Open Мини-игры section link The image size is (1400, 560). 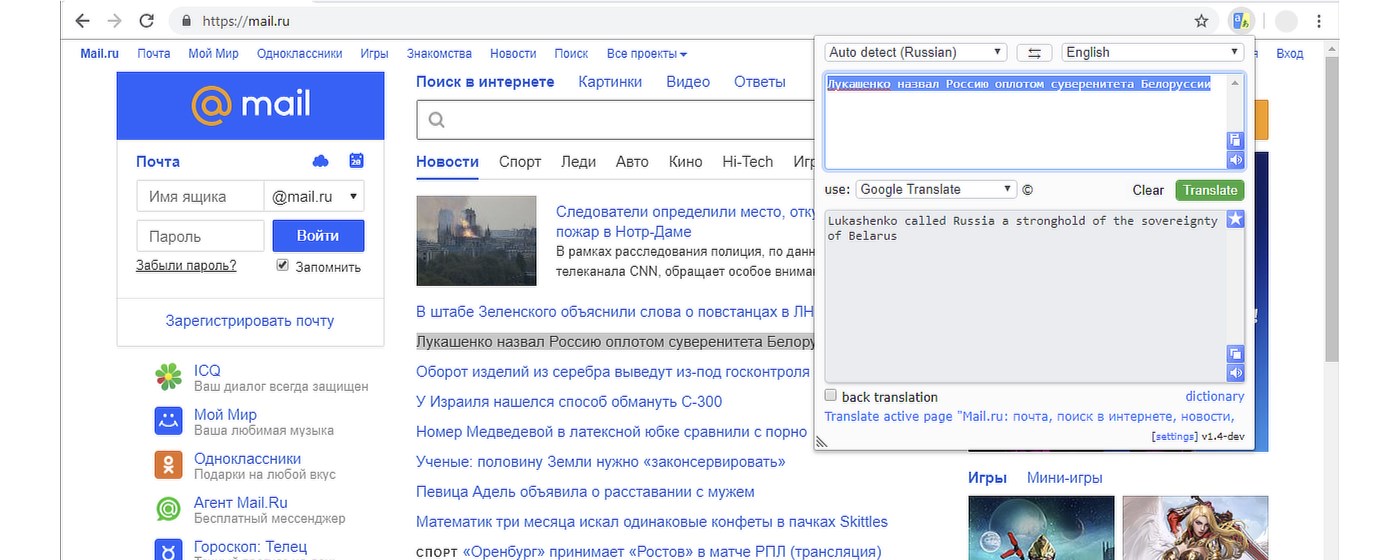pyautogui.click(x=1065, y=478)
